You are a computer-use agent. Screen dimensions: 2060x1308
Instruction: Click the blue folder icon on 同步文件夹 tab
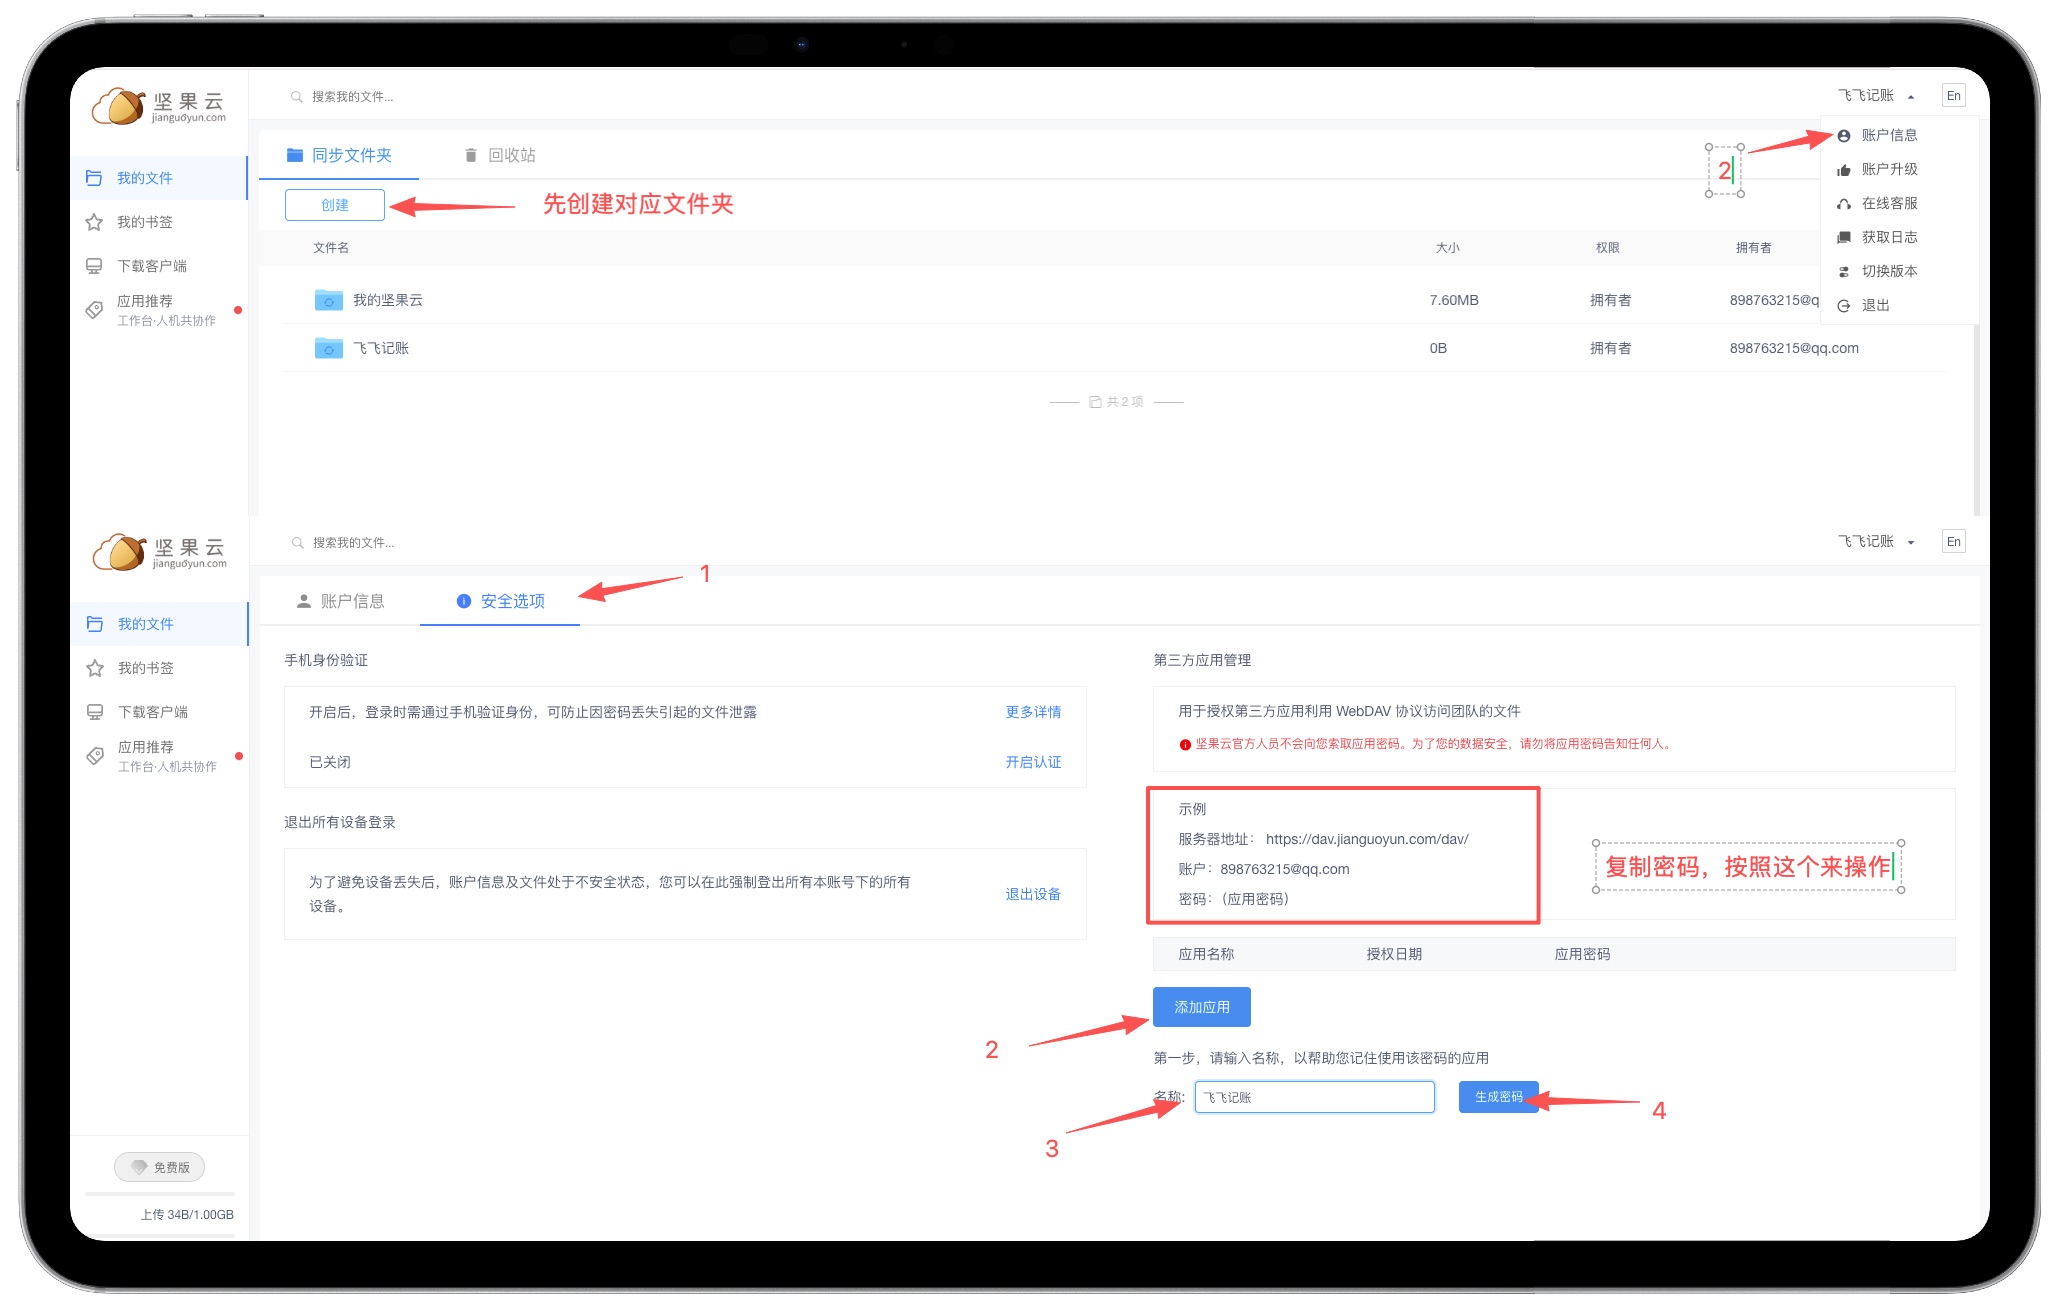(295, 155)
